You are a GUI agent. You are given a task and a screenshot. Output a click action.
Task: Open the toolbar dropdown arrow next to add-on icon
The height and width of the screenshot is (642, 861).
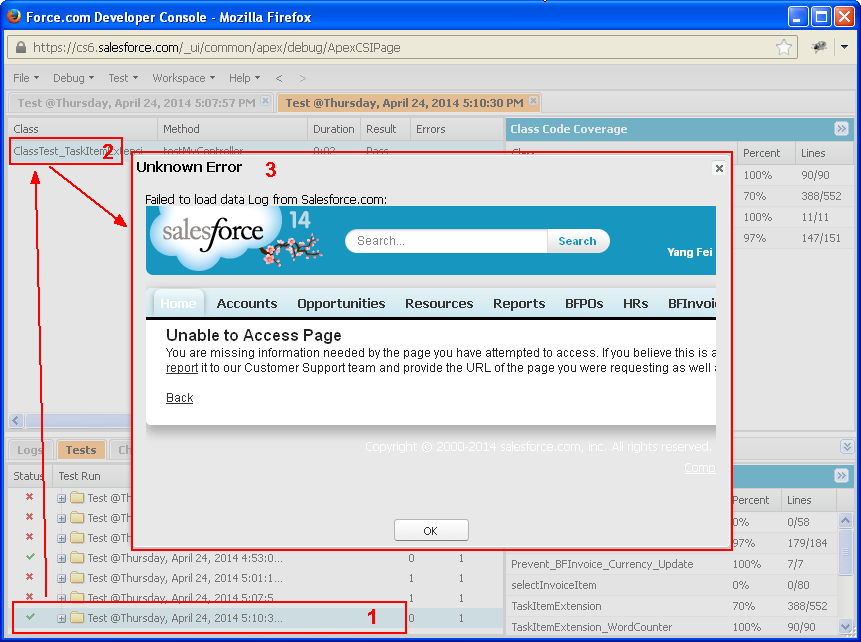[845, 47]
